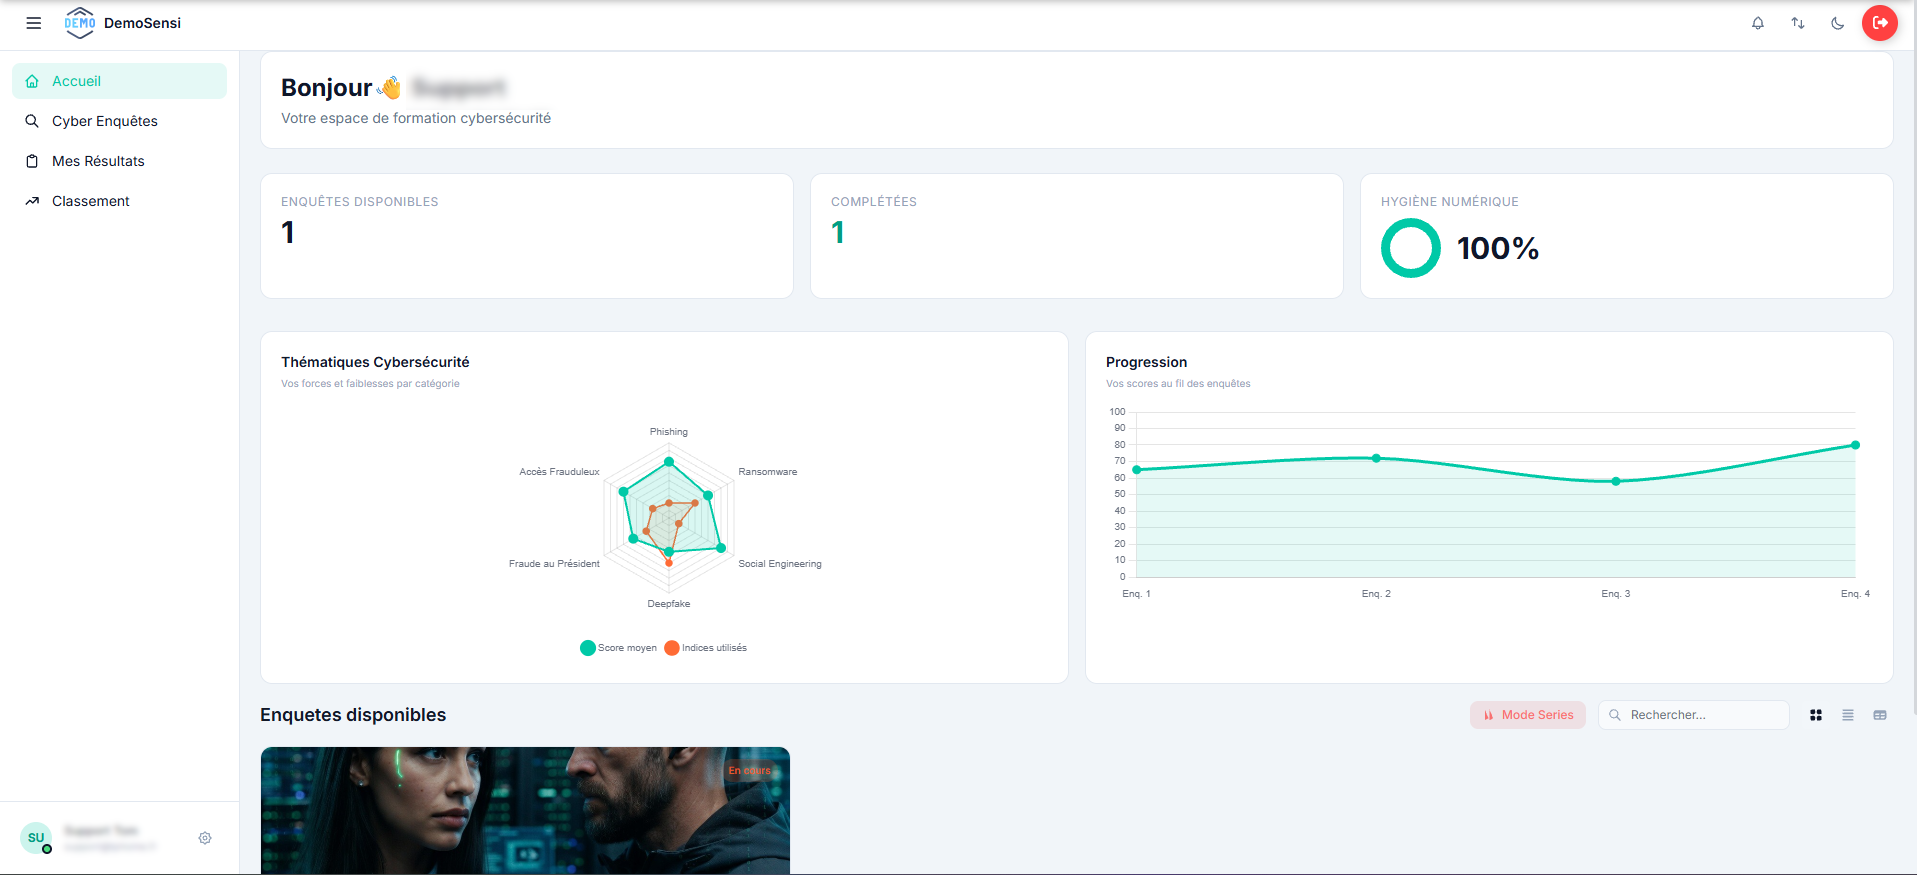Open Accueil in sidebar
1917x875 pixels.
pos(119,81)
